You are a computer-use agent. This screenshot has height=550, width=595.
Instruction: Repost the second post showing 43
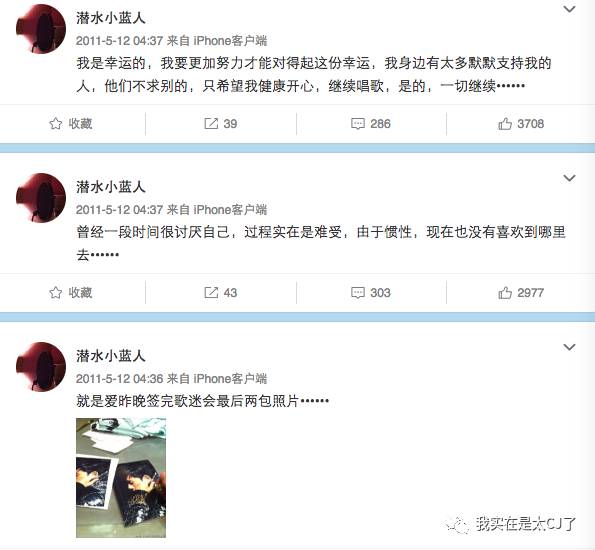click(x=220, y=293)
